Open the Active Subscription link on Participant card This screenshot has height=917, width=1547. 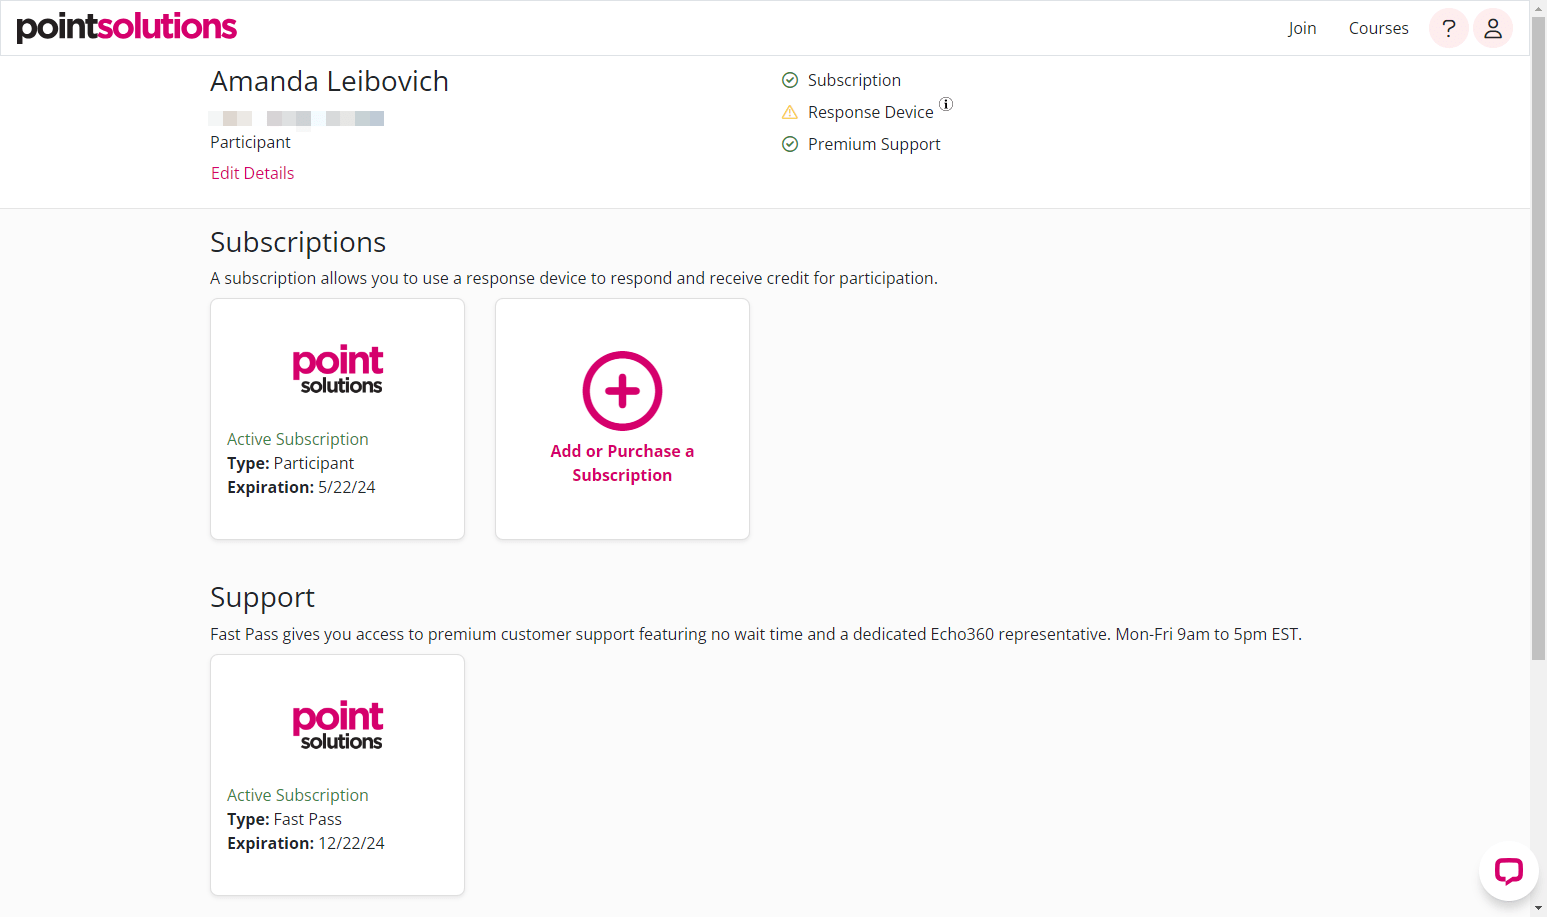tap(297, 438)
